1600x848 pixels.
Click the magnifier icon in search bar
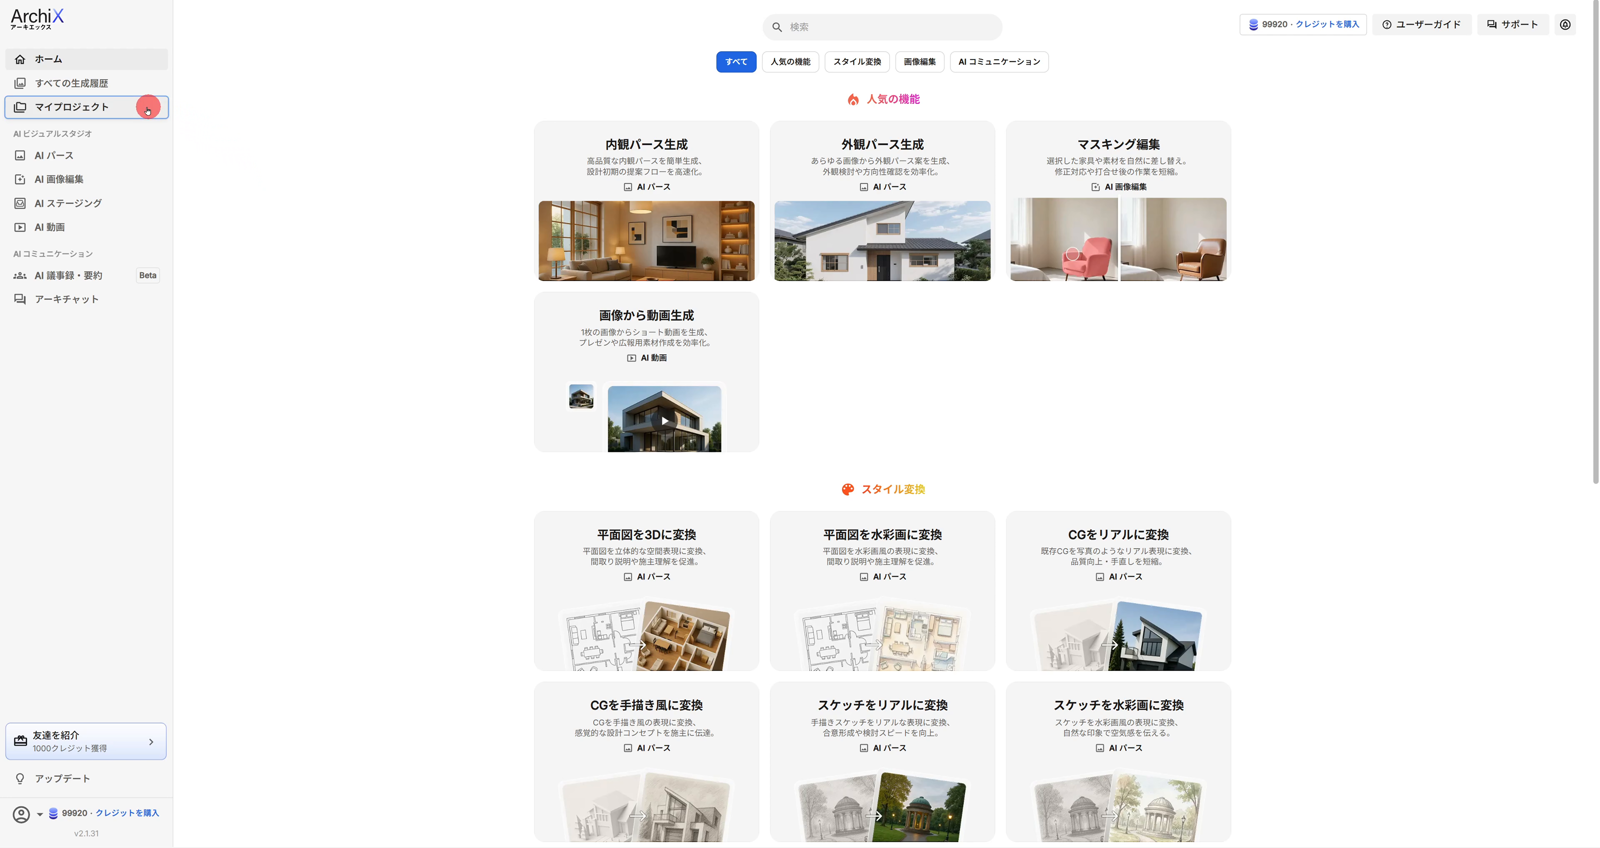[x=777, y=27]
